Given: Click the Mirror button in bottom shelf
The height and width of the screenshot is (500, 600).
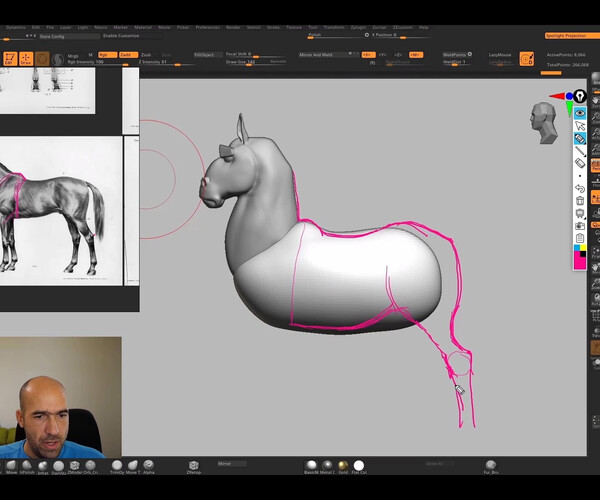Looking at the screenshot, I should click(x=232, y=464).
